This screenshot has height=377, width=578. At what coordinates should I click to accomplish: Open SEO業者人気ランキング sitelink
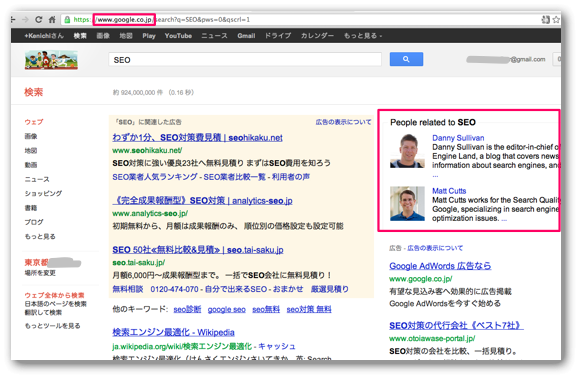155,177
